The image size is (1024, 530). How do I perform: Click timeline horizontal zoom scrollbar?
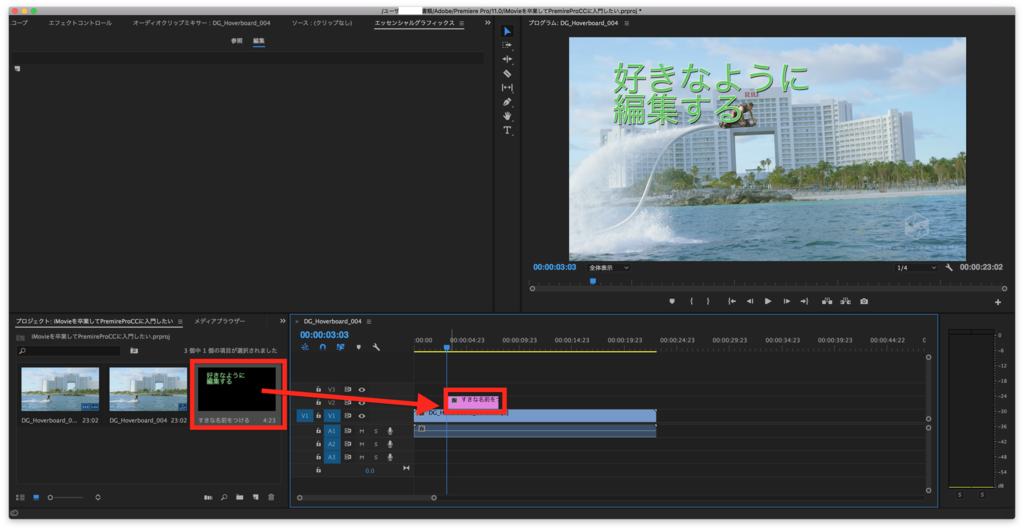(x=366, y=498)
